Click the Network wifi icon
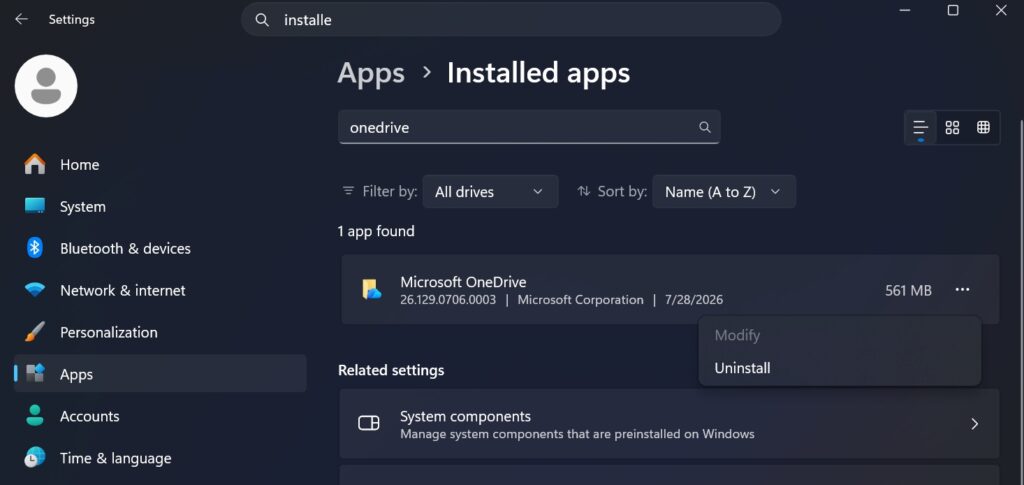This screenshot has height=485, width=1024. coord(35,290)
